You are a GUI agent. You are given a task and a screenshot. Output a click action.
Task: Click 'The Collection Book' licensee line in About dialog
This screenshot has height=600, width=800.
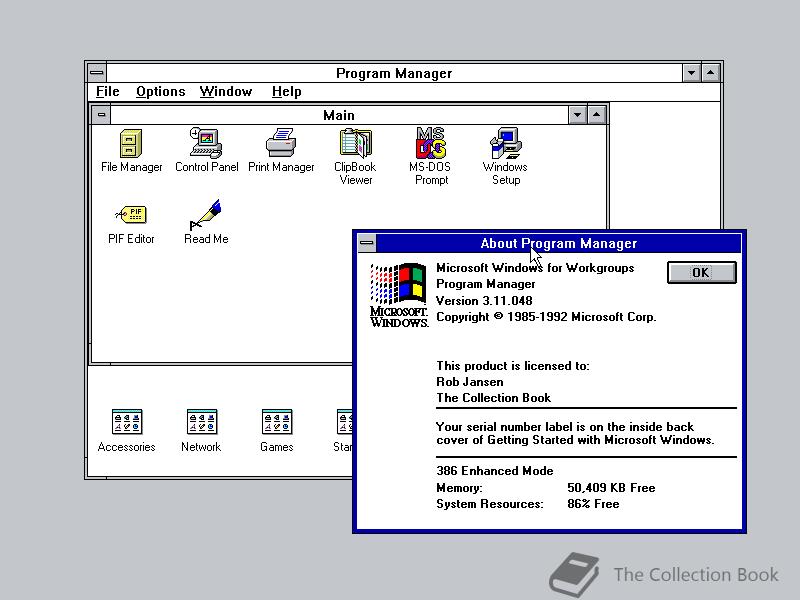493,398
